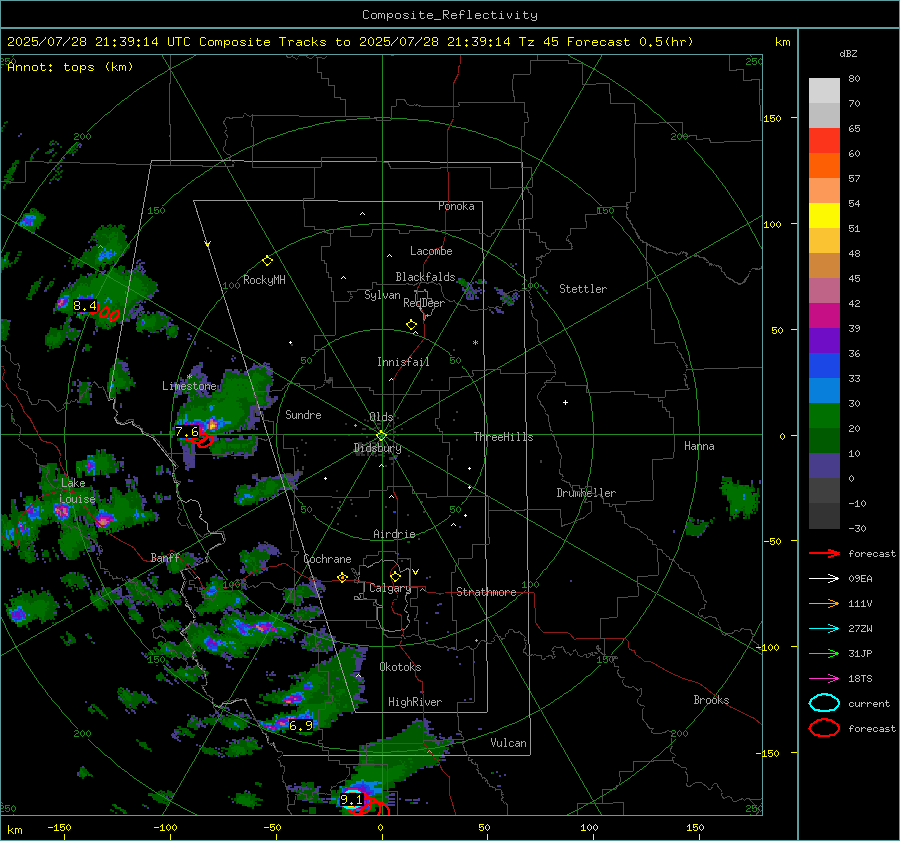Click the cyan 27ZW arrow in legend

[x=824, y=629]
